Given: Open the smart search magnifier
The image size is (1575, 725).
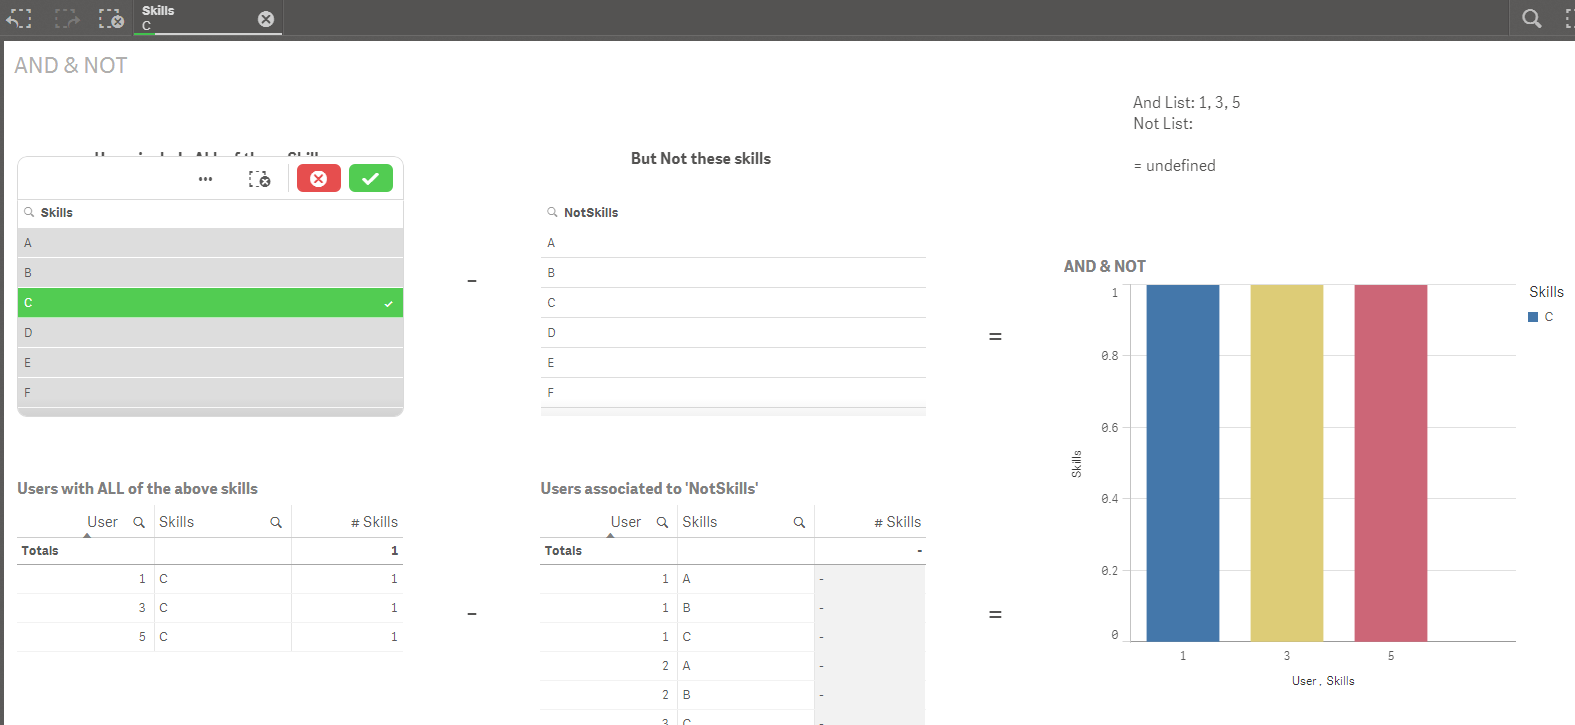Looking at the screenshot, I should tap(1531, 18).
